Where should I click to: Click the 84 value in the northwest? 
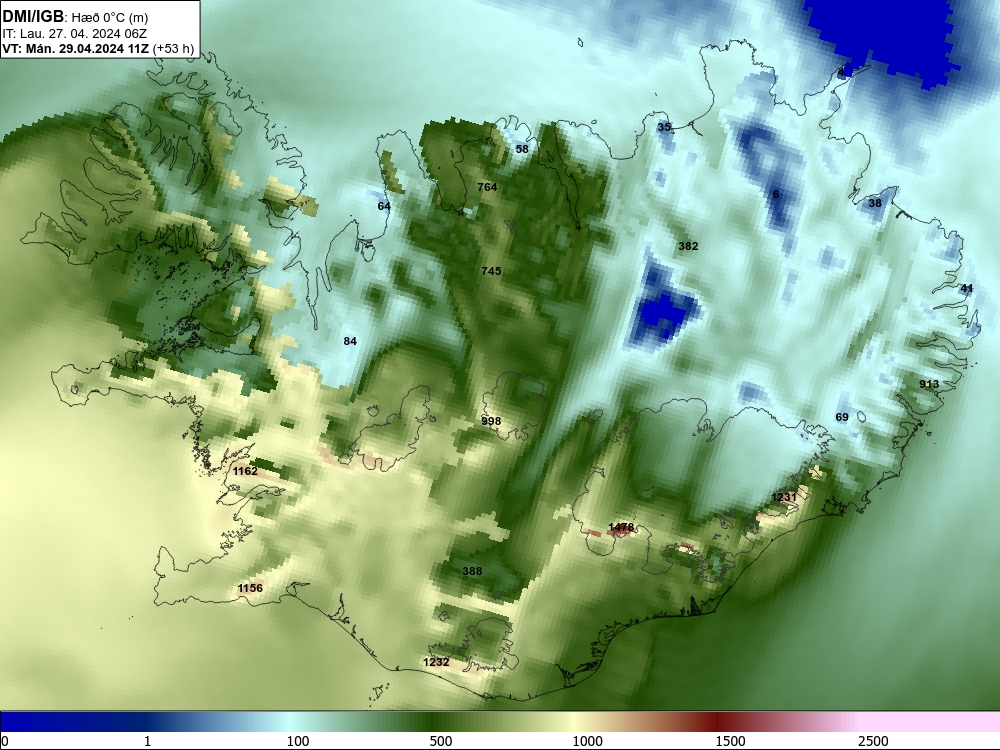350,341
